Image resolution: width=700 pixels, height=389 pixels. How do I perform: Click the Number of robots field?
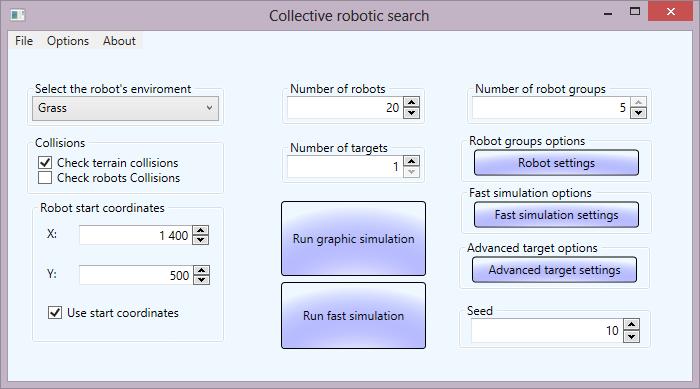[345, 108]
